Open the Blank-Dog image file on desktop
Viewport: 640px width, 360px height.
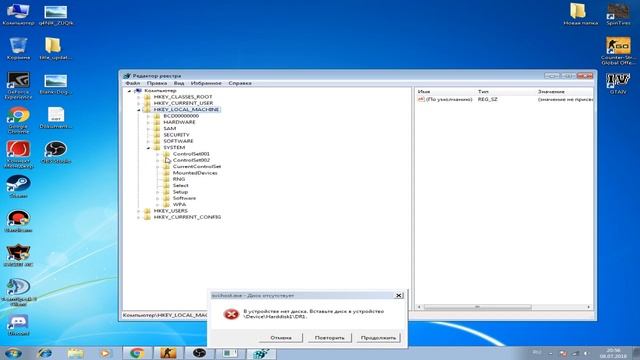point(56,84)
